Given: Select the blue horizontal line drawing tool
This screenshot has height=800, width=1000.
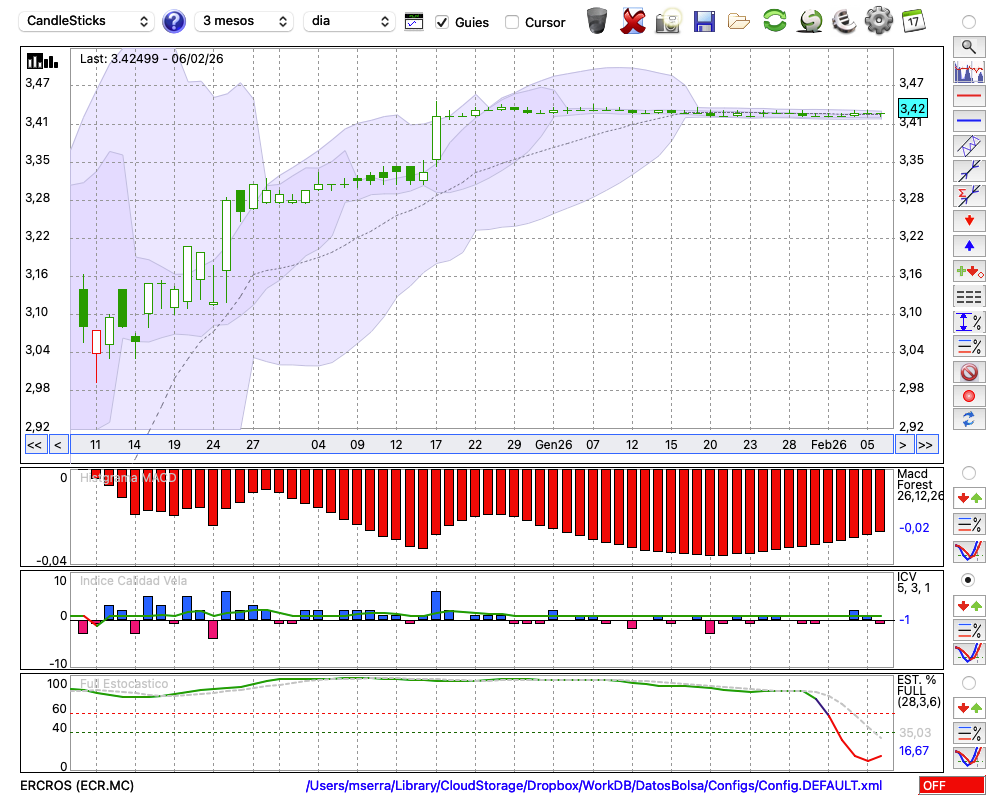Looking at the screenshot, I should click(x=968, y=121).
